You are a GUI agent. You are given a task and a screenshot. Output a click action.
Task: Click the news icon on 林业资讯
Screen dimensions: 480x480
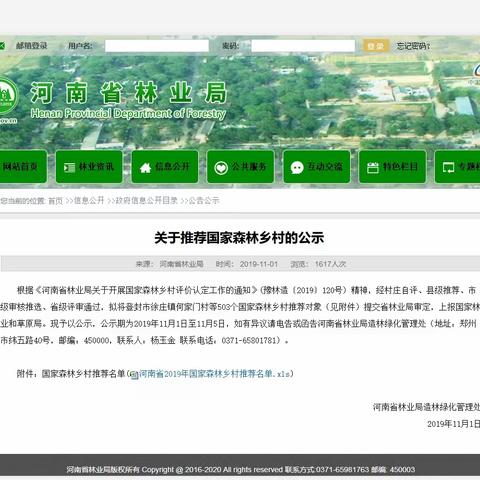point(69,167)
